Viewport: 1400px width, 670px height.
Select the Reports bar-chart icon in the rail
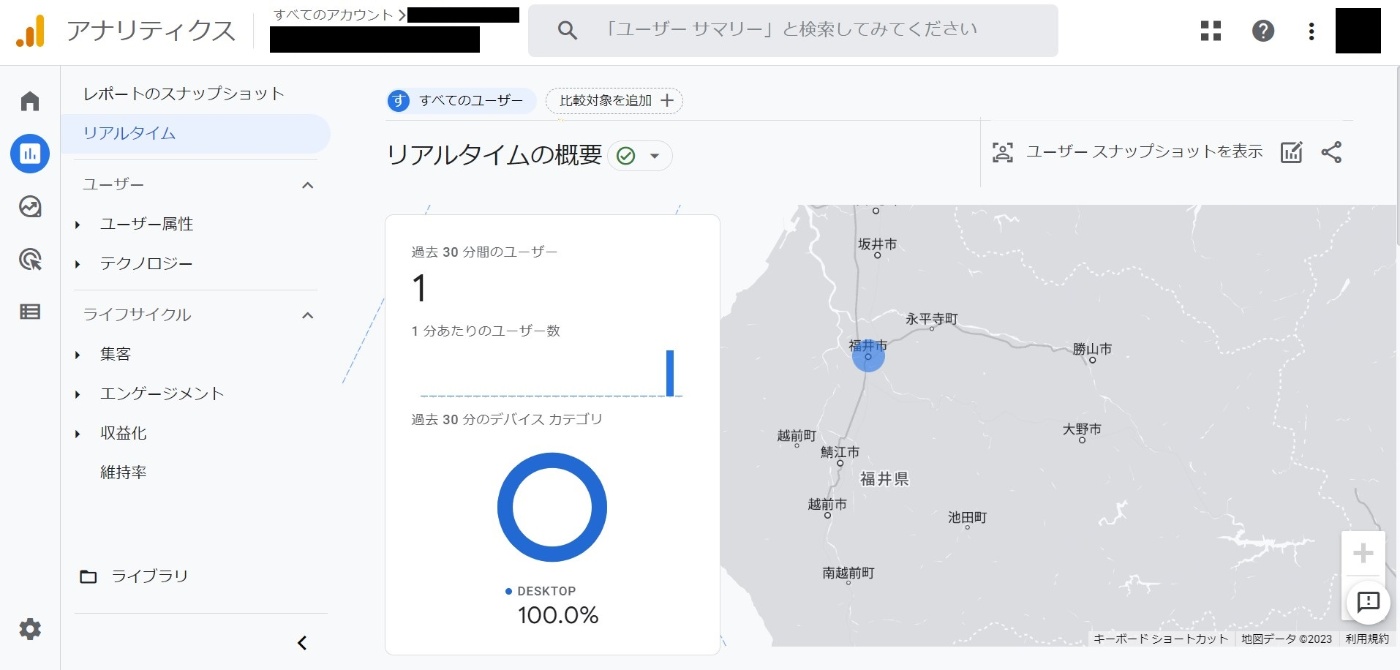30,154
